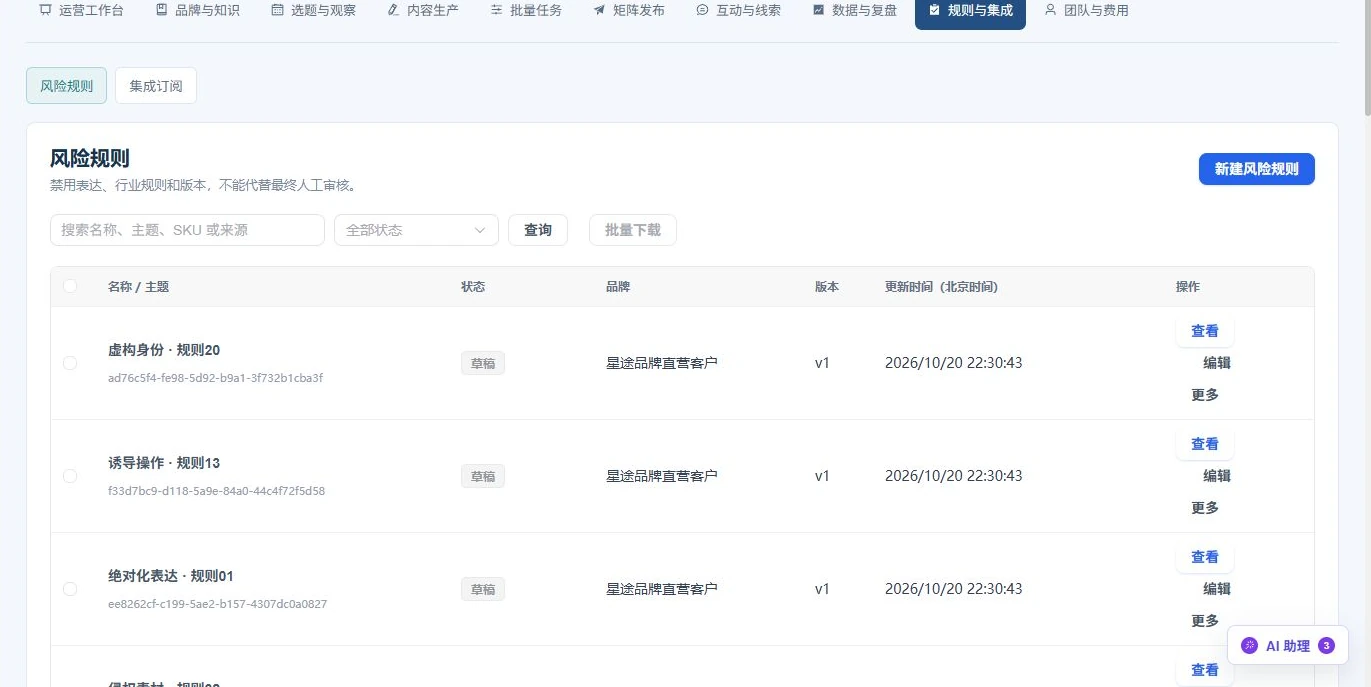Click the 更新时间（北京时间）column header

point(941,287)
